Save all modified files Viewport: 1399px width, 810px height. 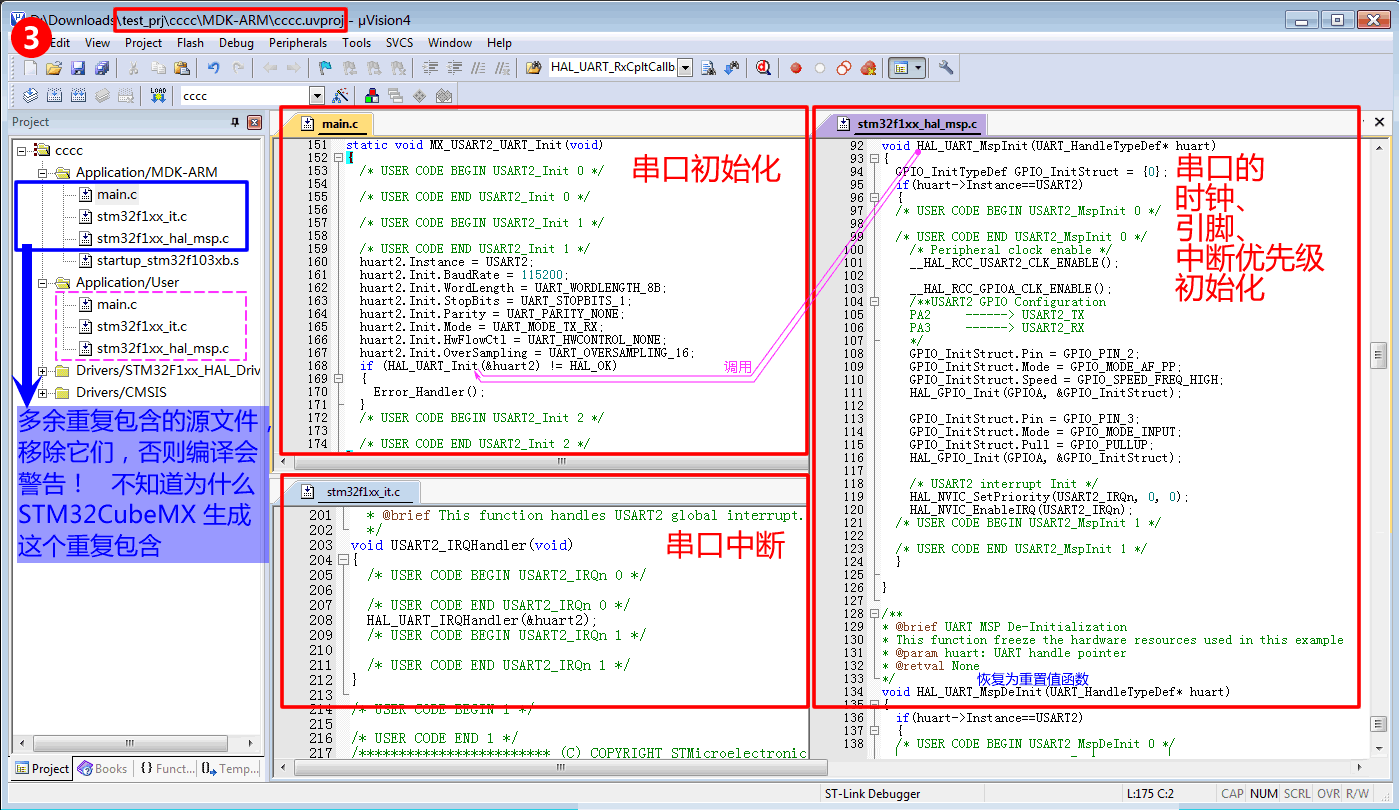[x=104, y=67]
